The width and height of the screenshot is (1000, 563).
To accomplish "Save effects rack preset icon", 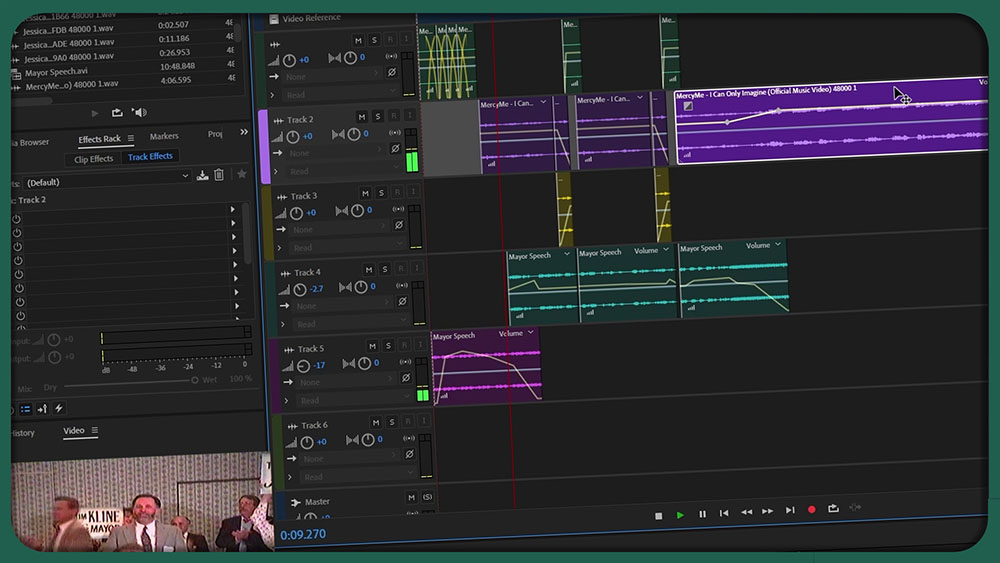I will pyautogui.click(x=202, y=175).
